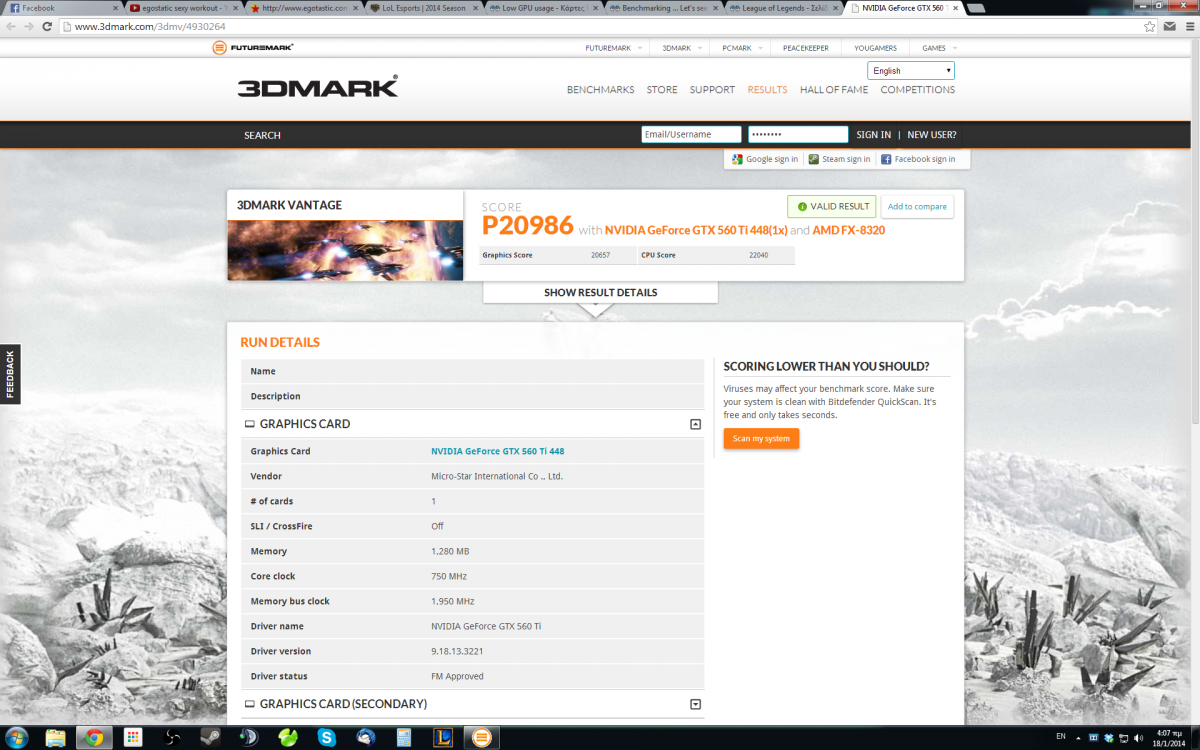Image resolution: width=1200 pixels, height=750 pixels.
Task: Open the Windows Start menu
Action: tap(17, 738)
